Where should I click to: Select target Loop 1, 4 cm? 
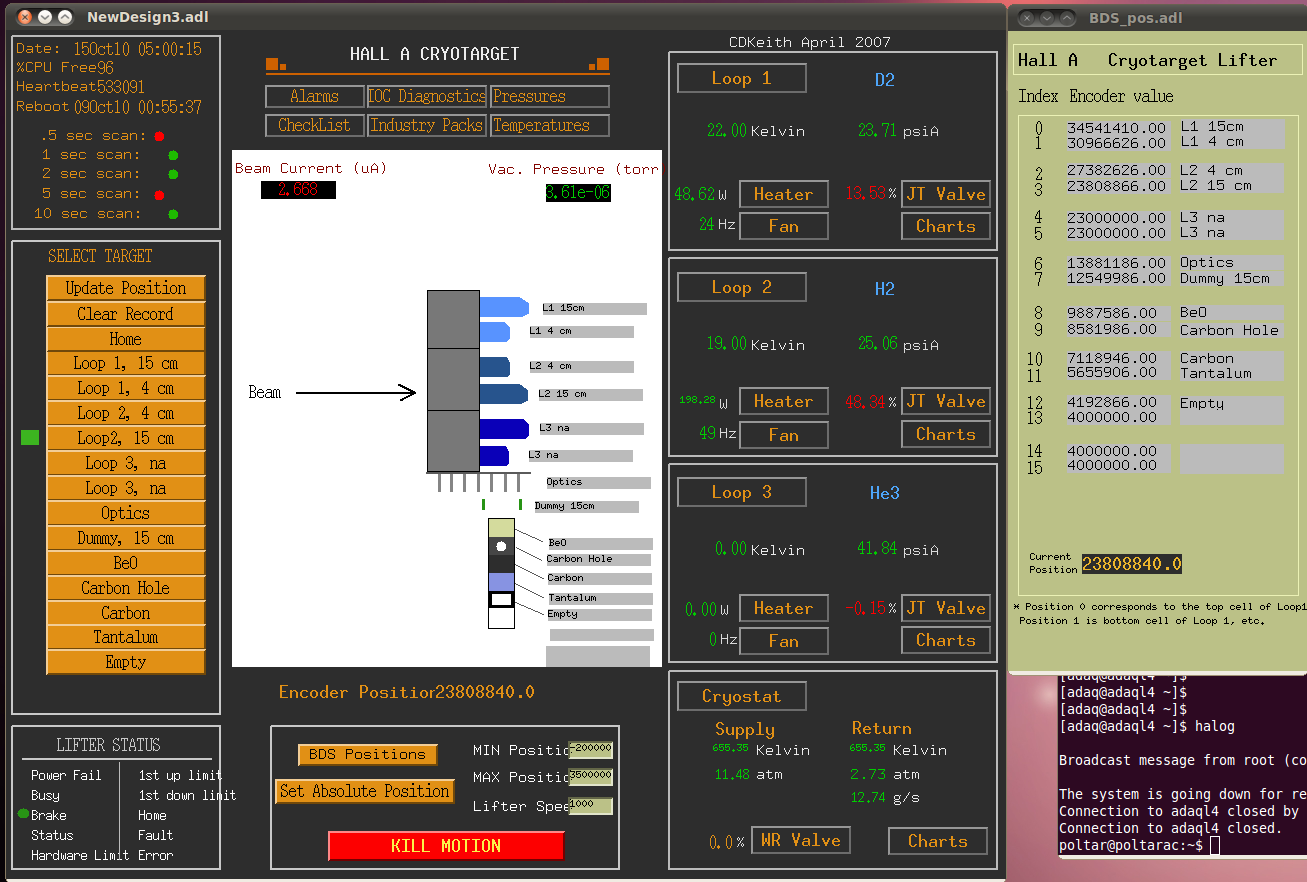[126, 389]
